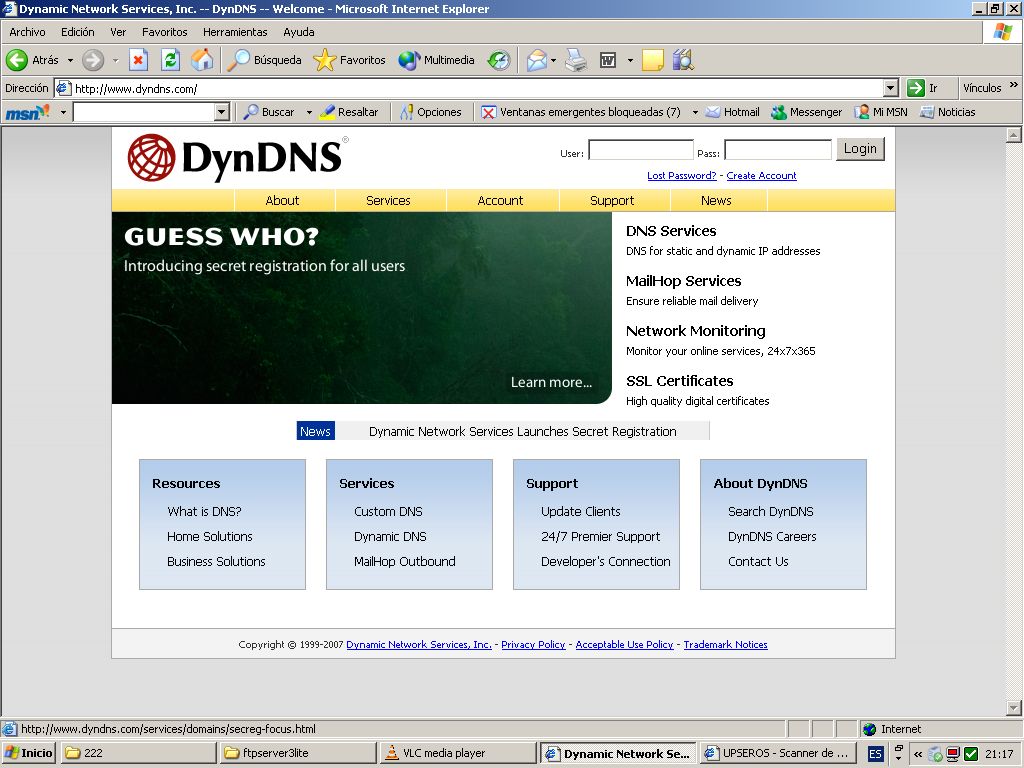1024x768 pixels.
Task: Click Learn more... on the banner
Action: (551, 383)
